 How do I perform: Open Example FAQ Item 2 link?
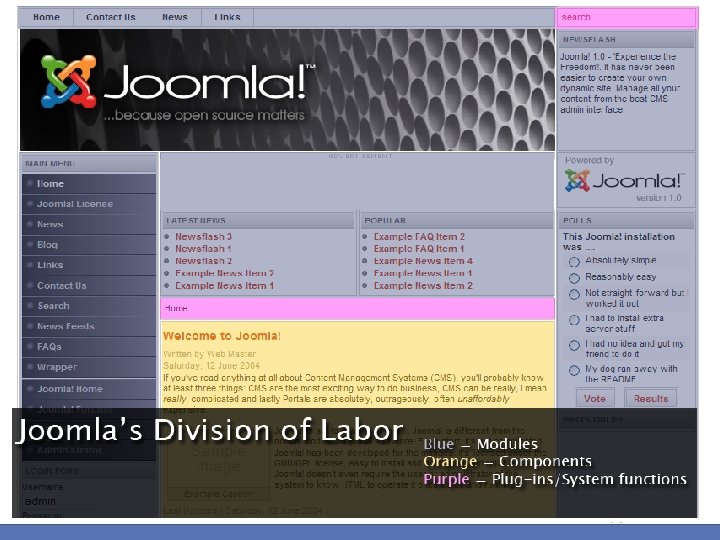419,236
